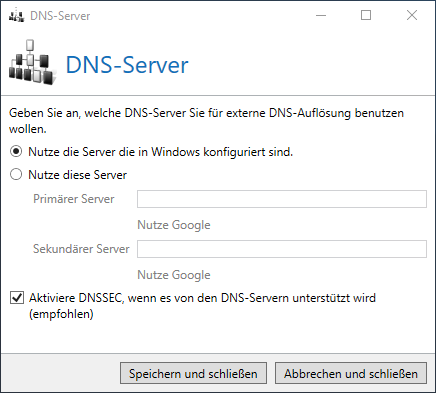Click 'Speichern und schließen' button
436x393 pixels.
coord(193,373)
